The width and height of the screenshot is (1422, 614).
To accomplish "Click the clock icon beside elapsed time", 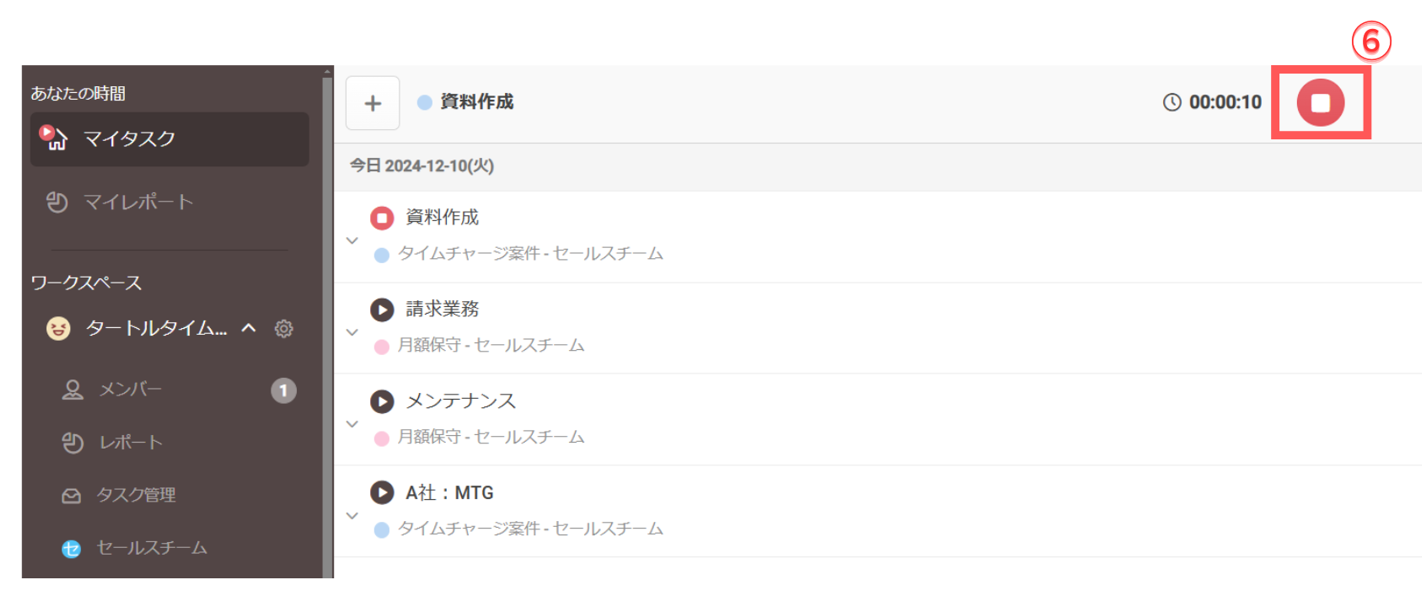I will tap(1172, 103).
